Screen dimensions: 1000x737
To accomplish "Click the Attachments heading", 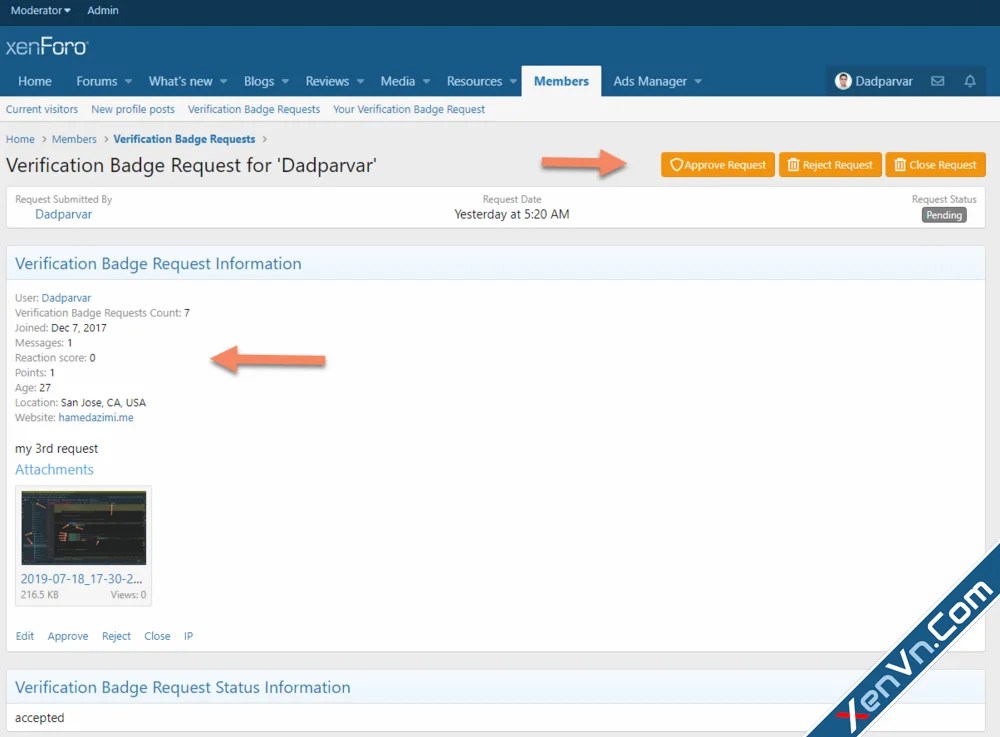I will click(x=54, y=470).
